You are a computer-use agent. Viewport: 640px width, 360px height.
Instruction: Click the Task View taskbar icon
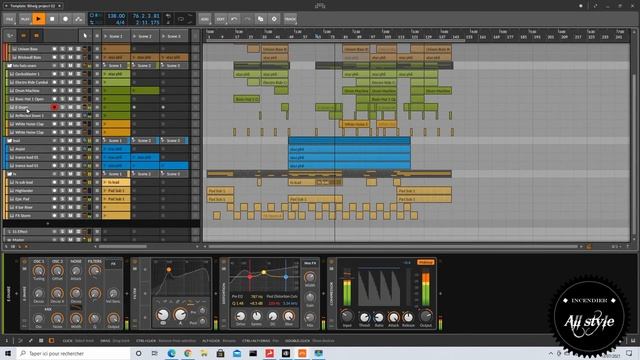tap(154, 353)
